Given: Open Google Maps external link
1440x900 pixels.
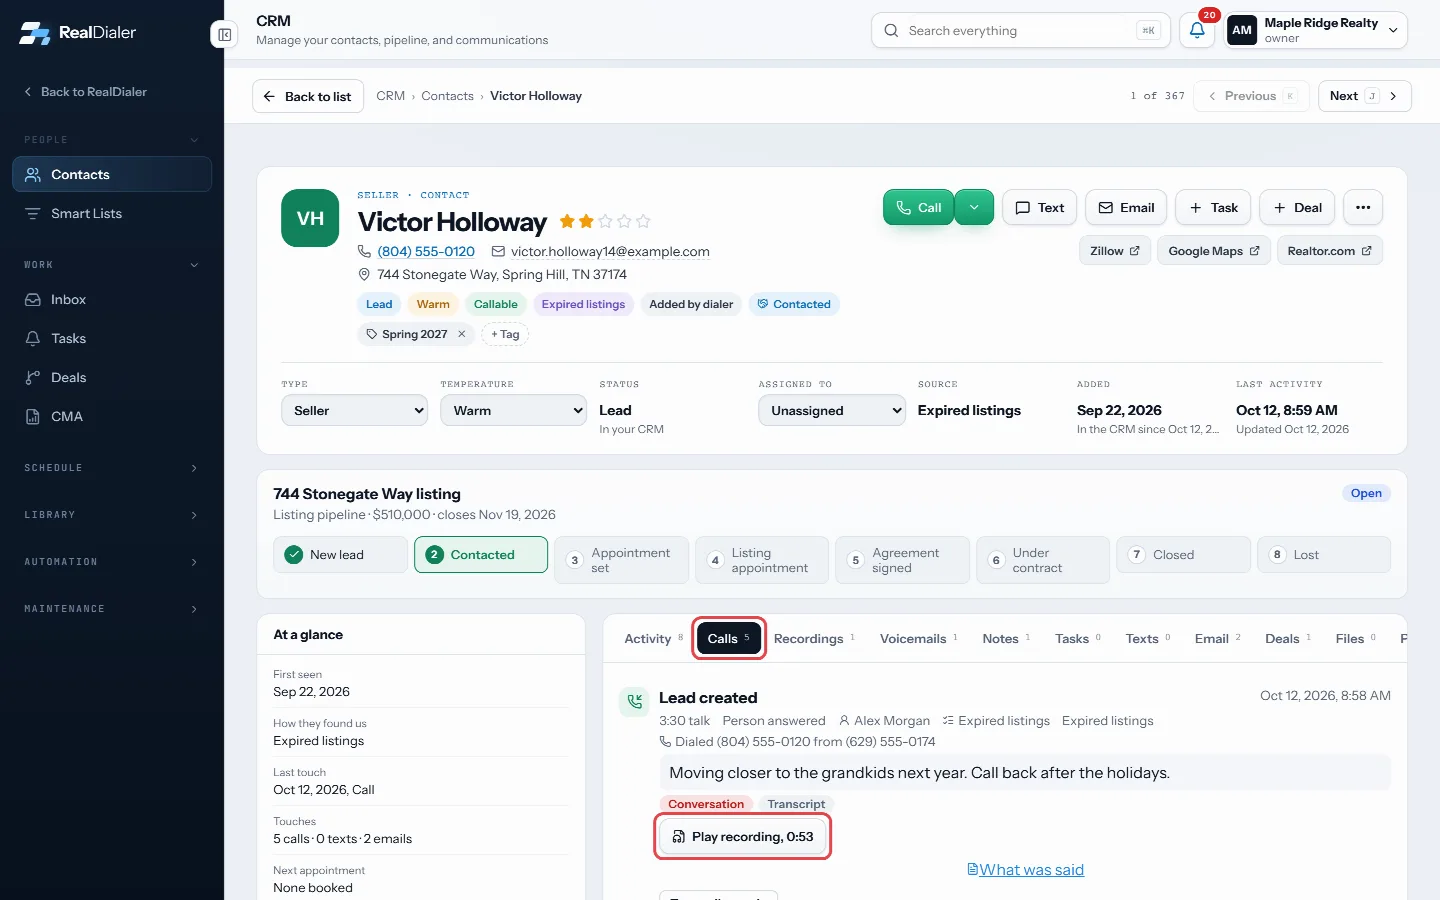Looking at the screenshot, I should pyautogui.click(x=1214, y=251).
